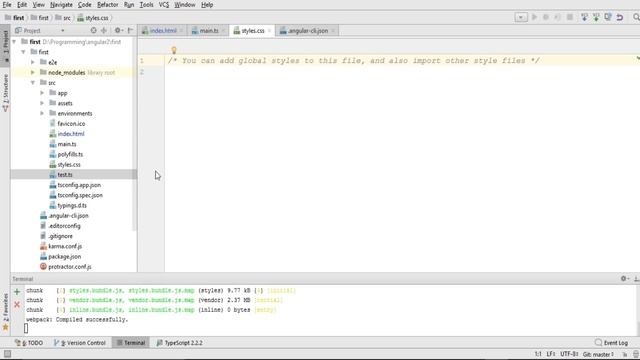This screenshot has width=640, height=360.
Task: Click the Run button in the toolbar
Action: click(x=534, y=17)
